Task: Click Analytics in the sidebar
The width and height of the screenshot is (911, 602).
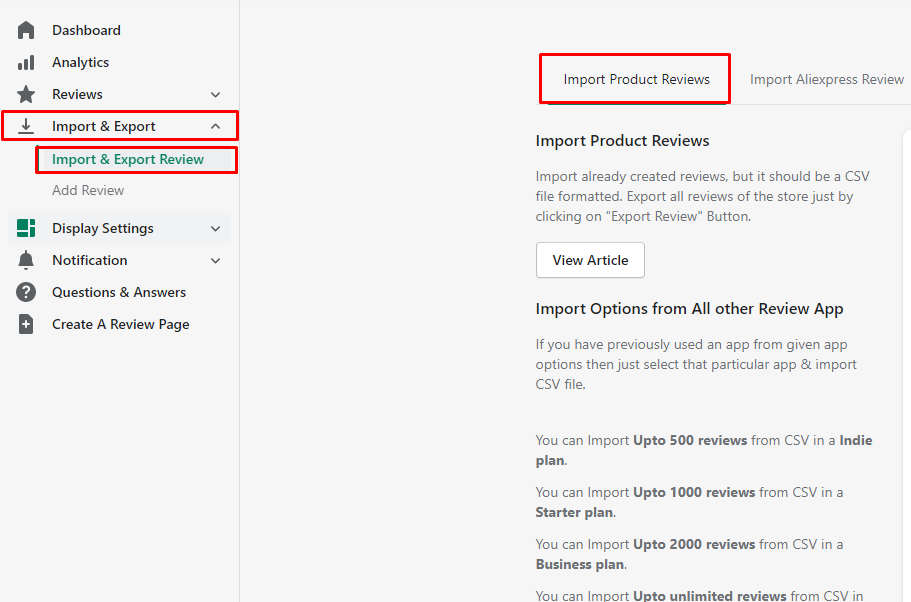Action: (x=79, y=61)
